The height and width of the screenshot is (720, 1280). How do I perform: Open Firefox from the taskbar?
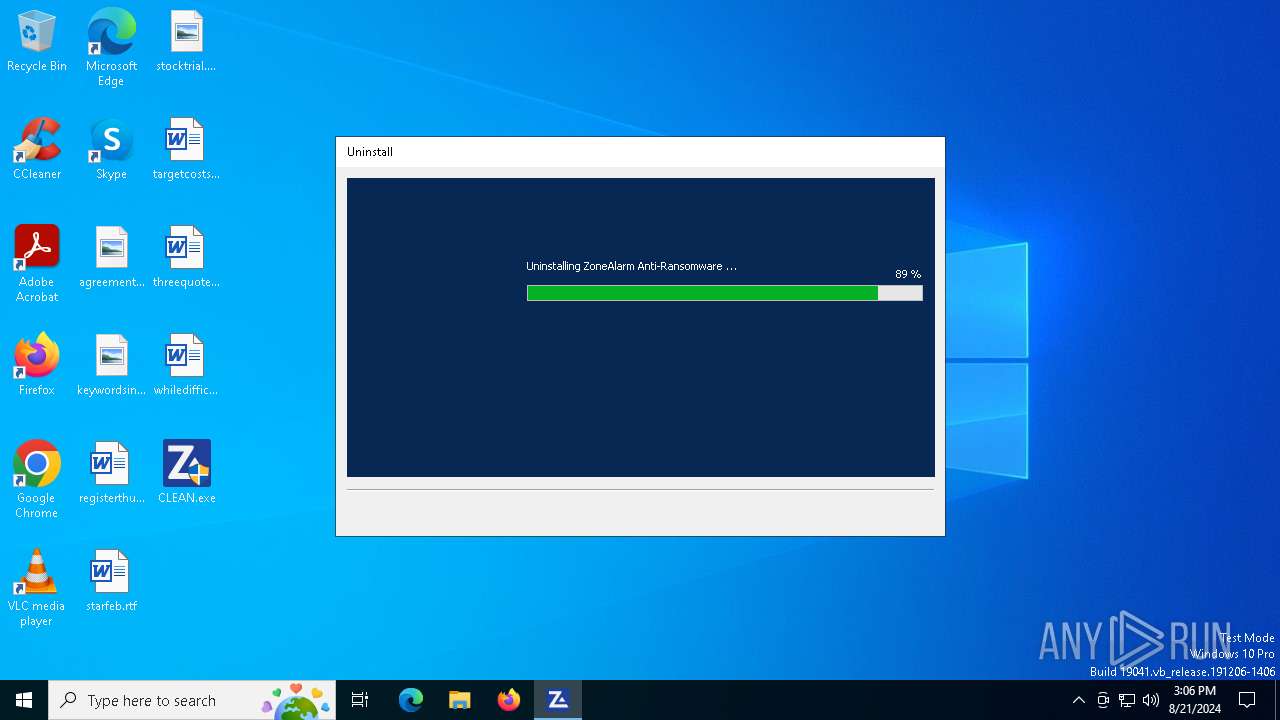509,700
